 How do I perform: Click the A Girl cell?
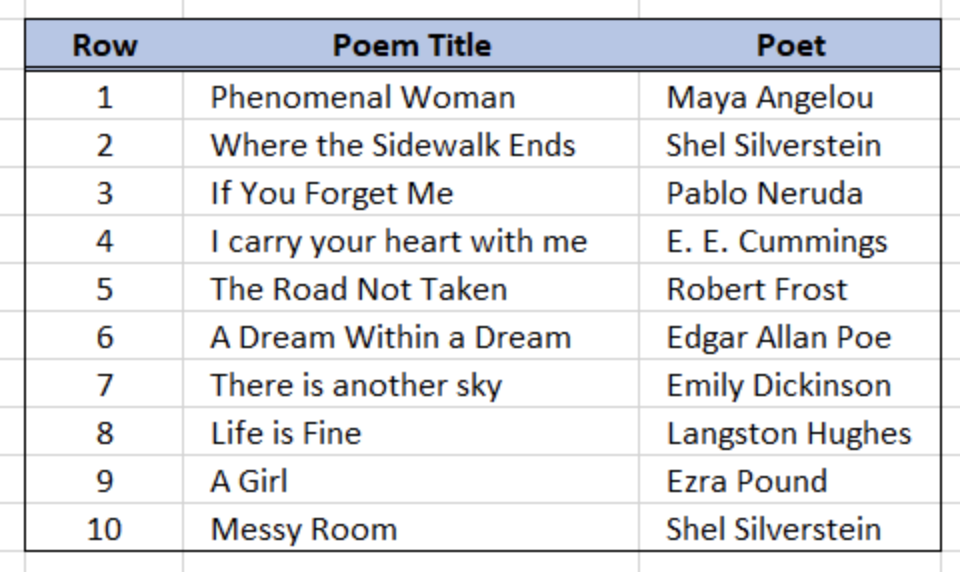pos(411,480)
